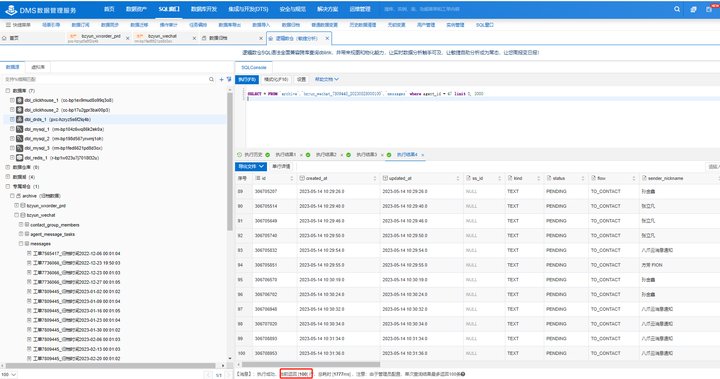Click the dbl_mysql_3 database icon
720x379 pixels.
coord(20,148)
